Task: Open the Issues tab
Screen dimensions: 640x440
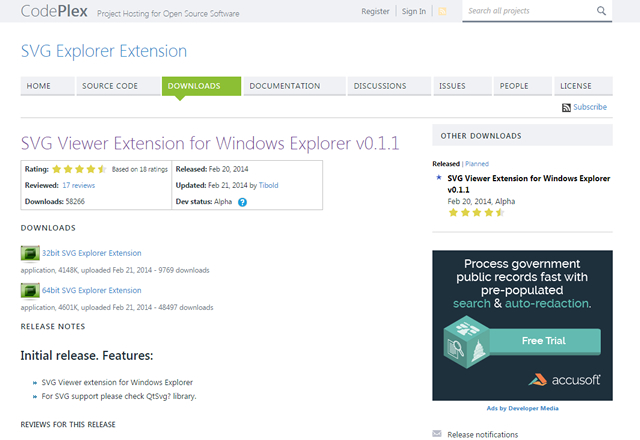Action: tap(462, 86)
